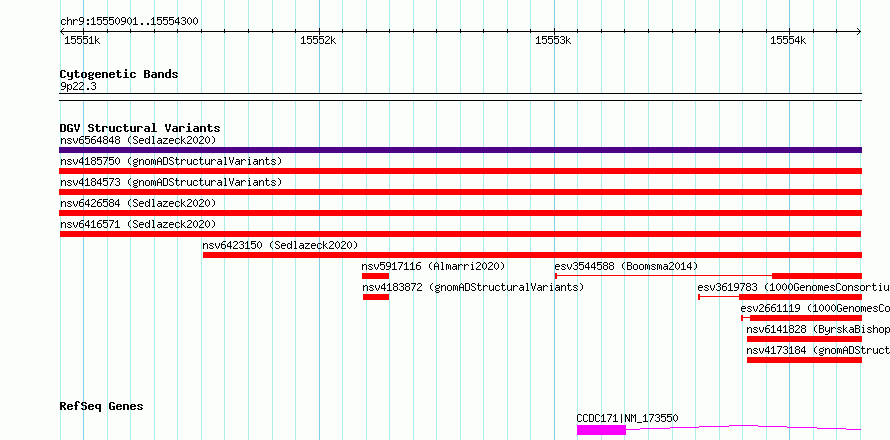Click the esv3619783 1000GenomesConsortium label
Image resolution: width=890 pixels, height=440 pixels.
click(794, 287)
